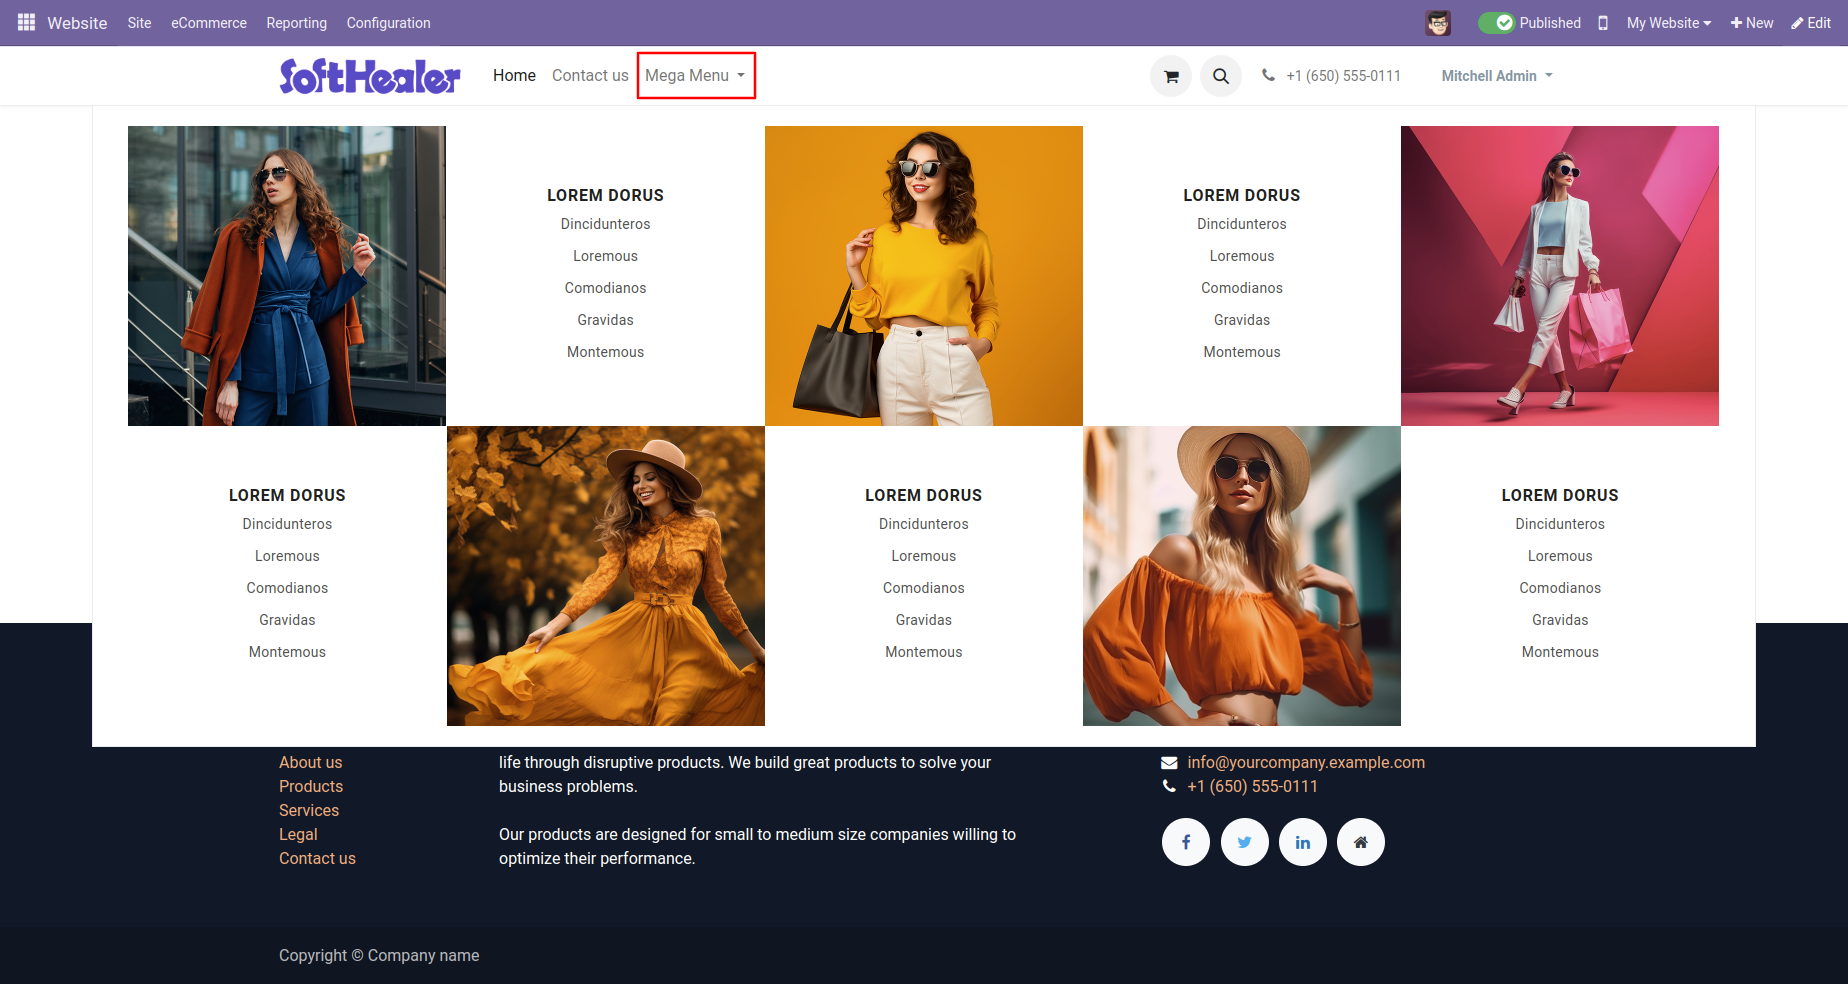Click the New button

coord(1752,23)
